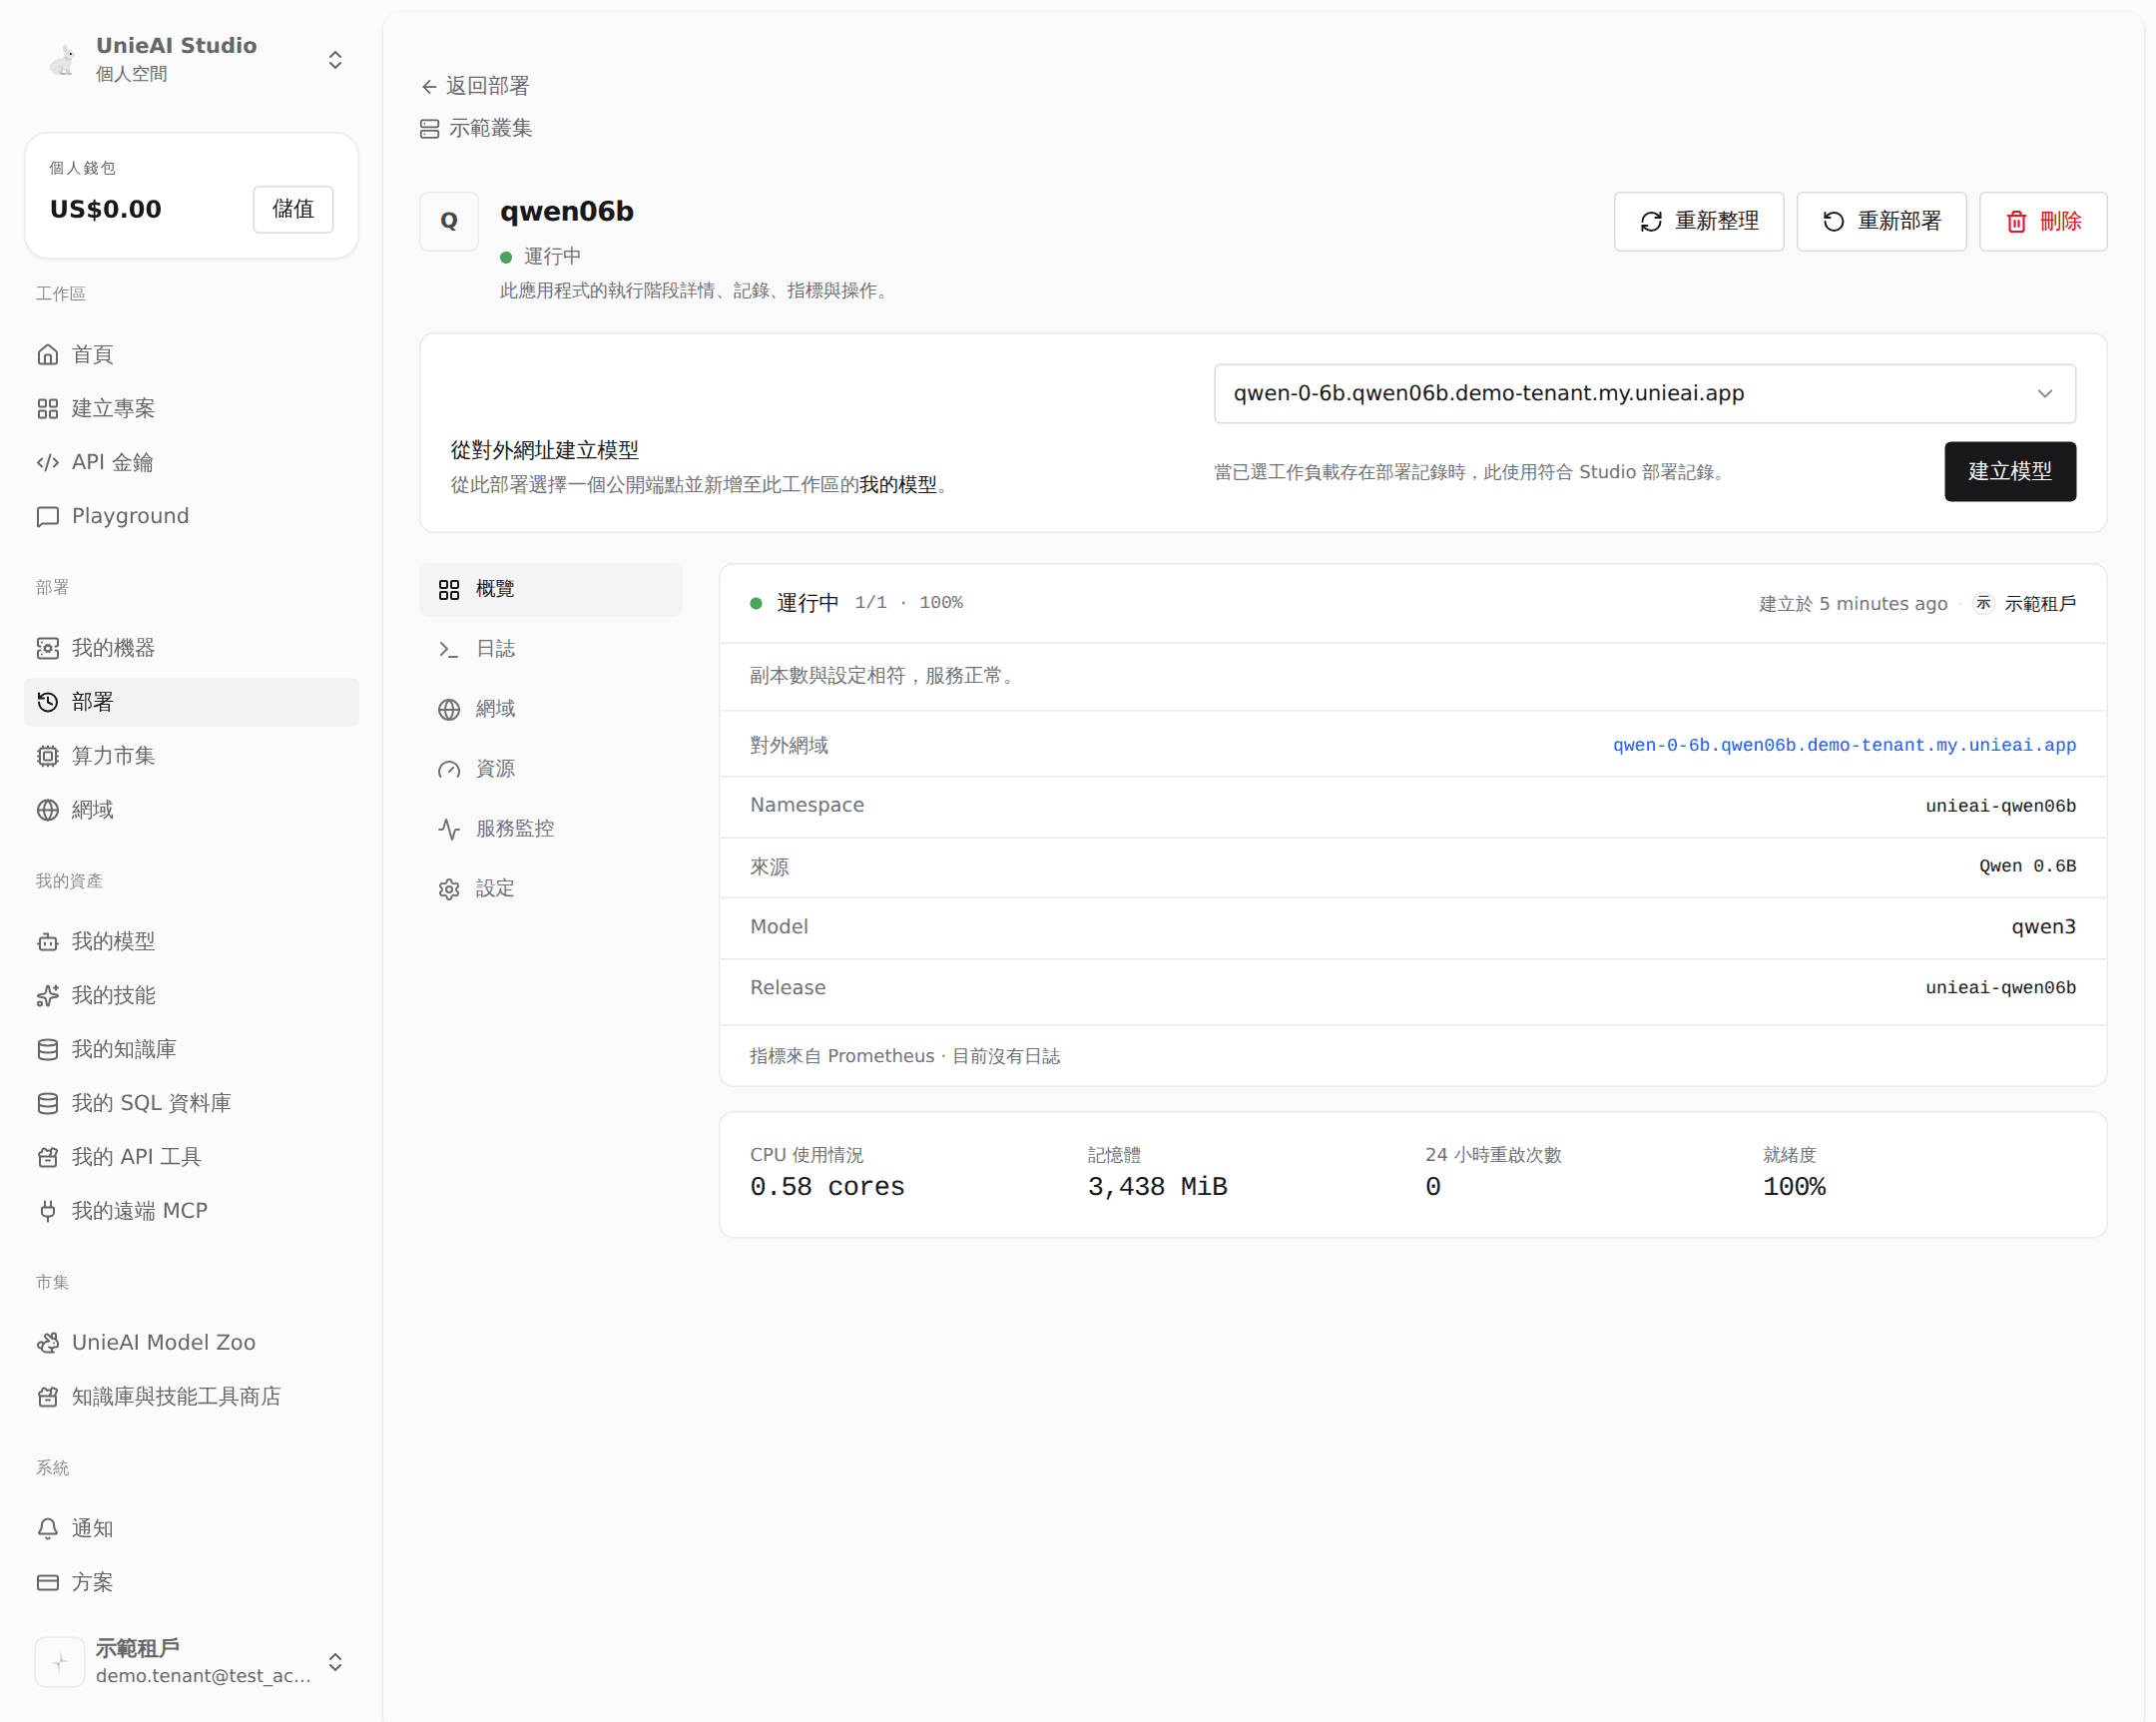
Task: Open the 示範叢集 cluster link
Action: (476, 128)
